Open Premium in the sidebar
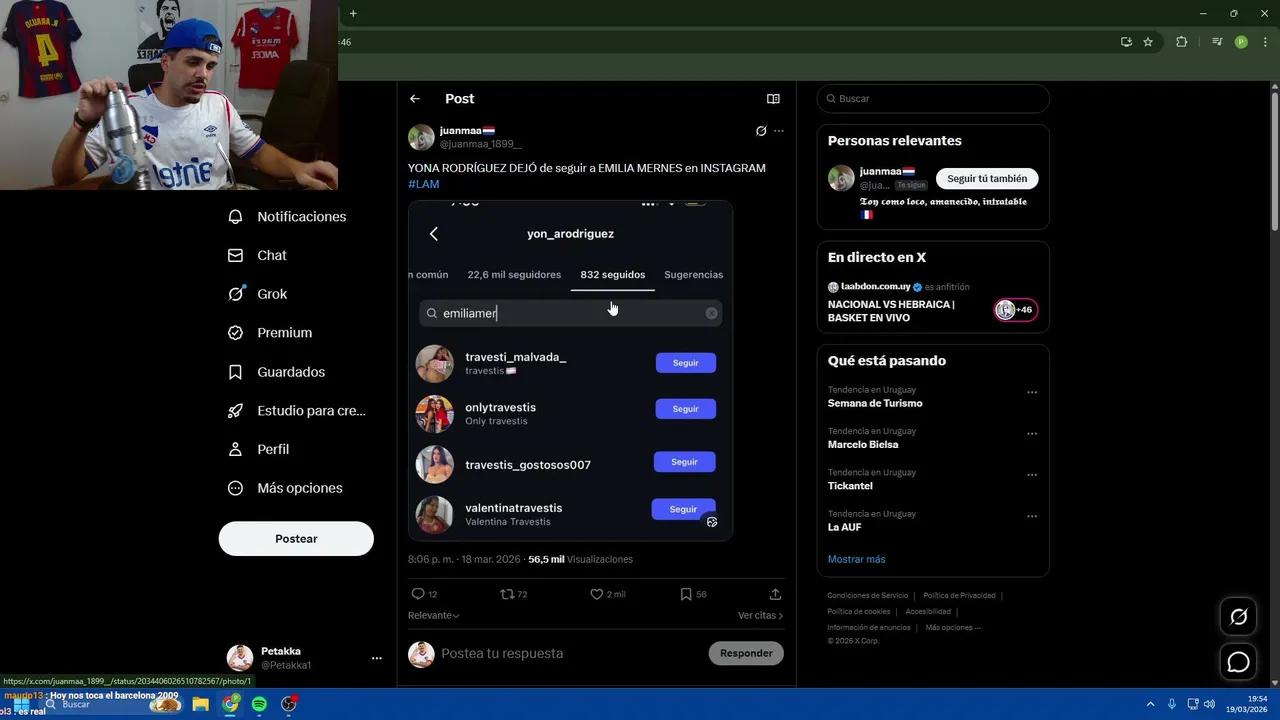This screenshot has width=1280, height=720. 270,333
